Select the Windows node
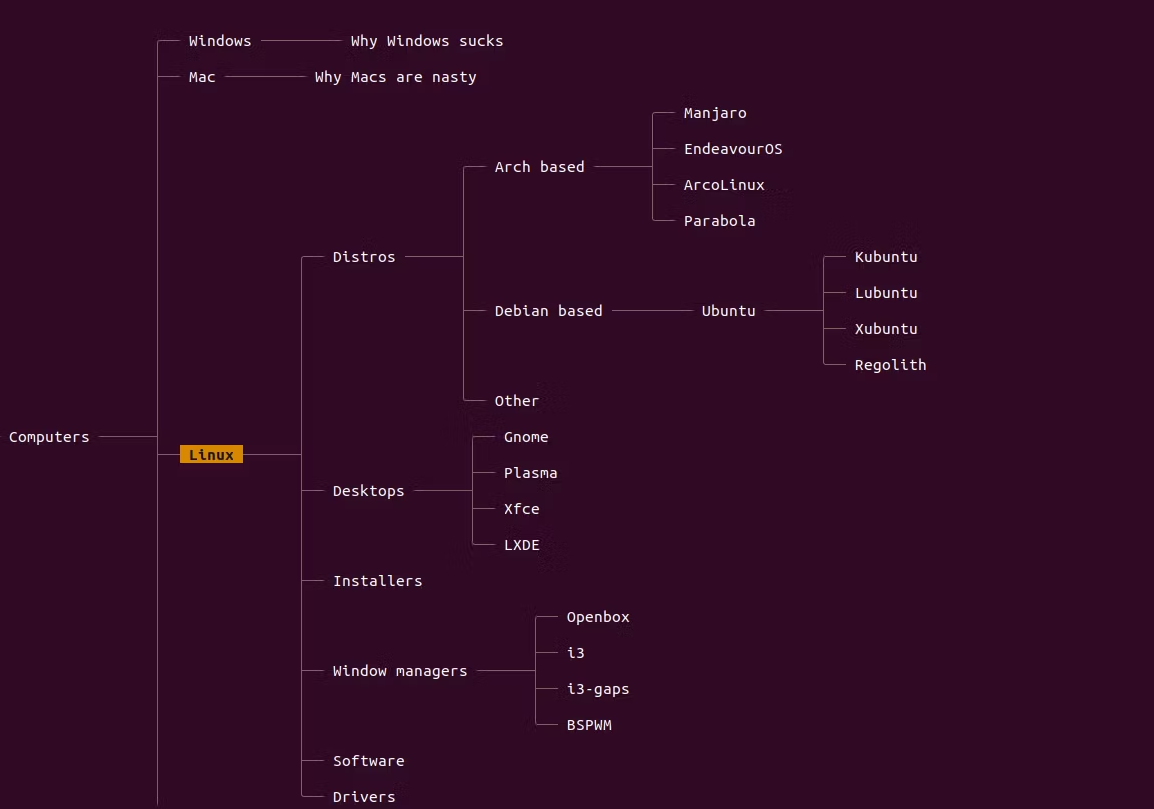 click(x=220, y=41)
